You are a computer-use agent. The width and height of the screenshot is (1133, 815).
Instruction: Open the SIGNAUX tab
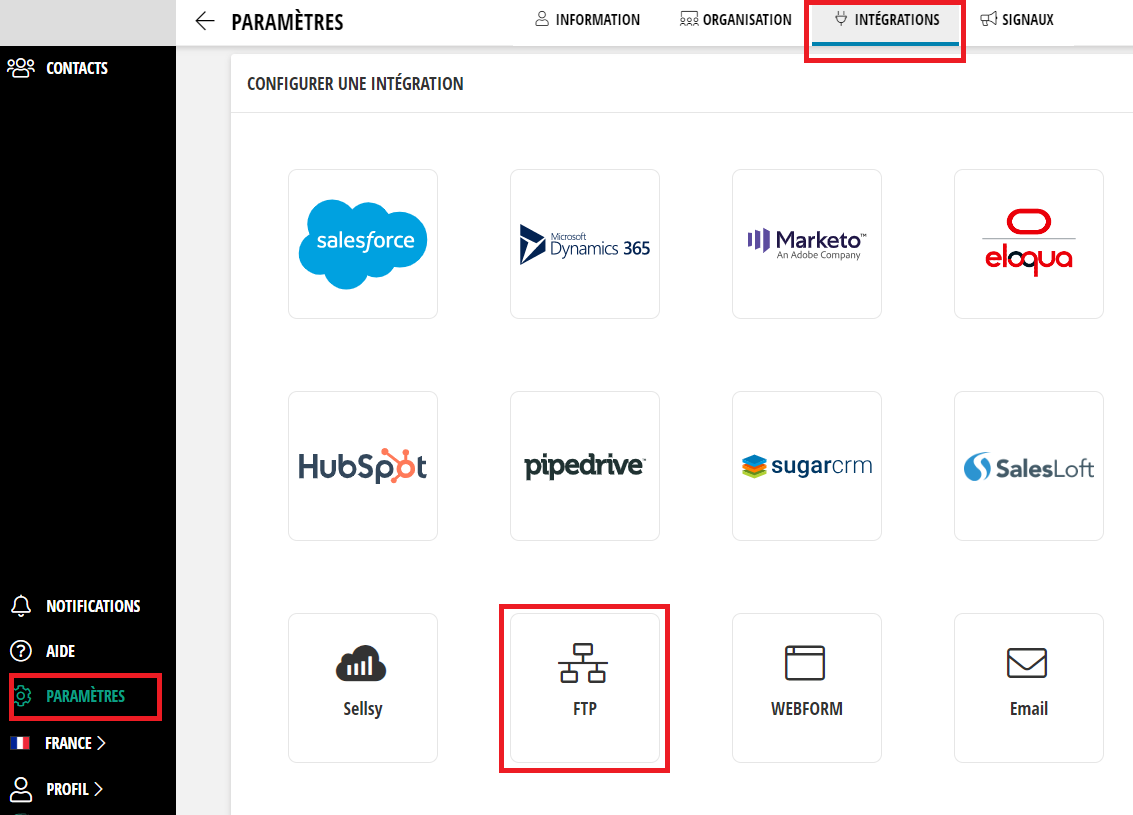(x=1017, y=20)
